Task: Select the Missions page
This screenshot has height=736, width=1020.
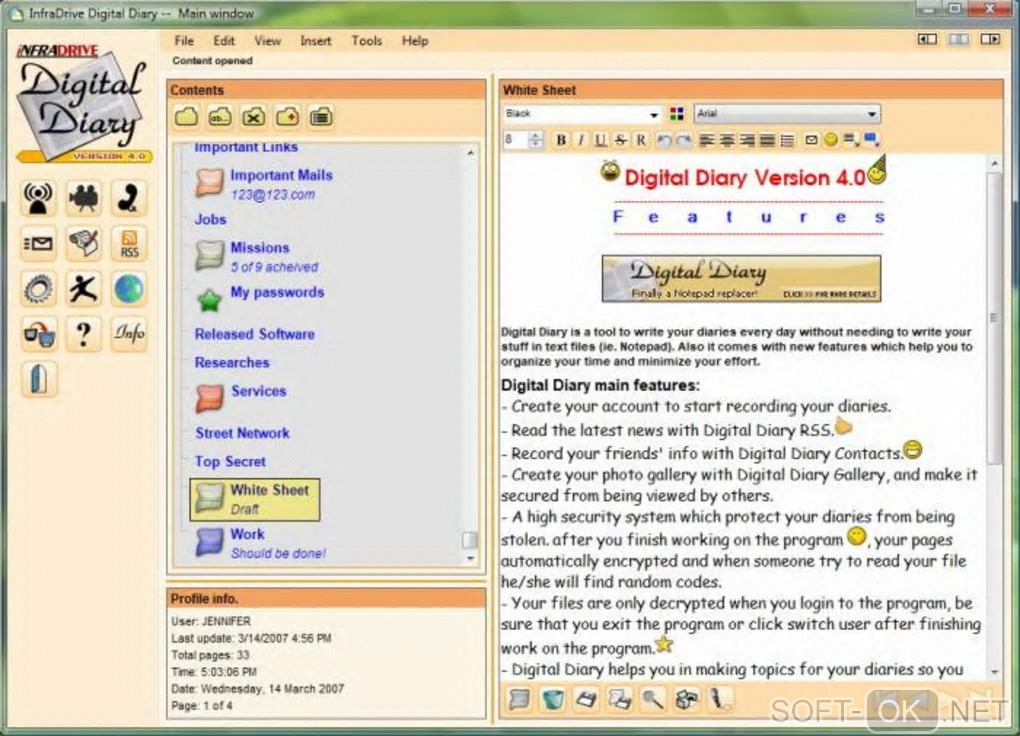Action: [x=257, y=256]
